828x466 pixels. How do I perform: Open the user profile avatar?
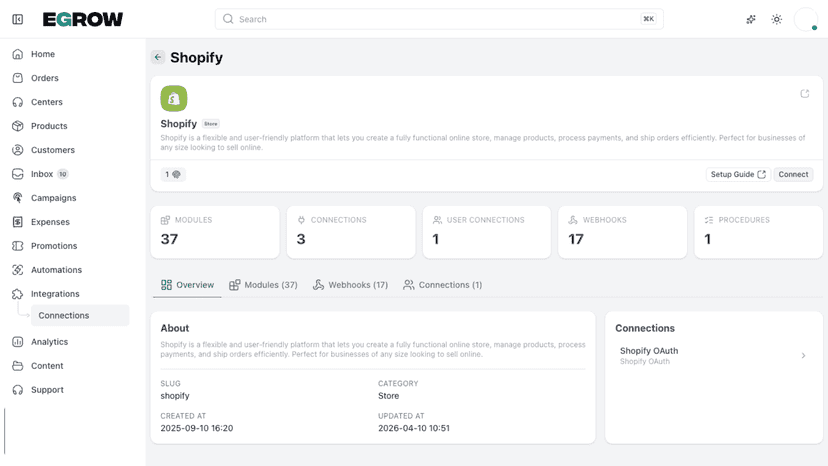click(806, 20)
